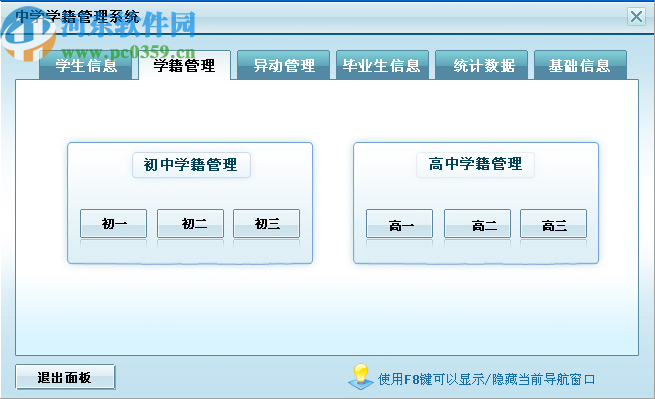This screenshot has width=655, height=399.
Task: Click the 初中学籍管理 heading label
Action: 191,165
